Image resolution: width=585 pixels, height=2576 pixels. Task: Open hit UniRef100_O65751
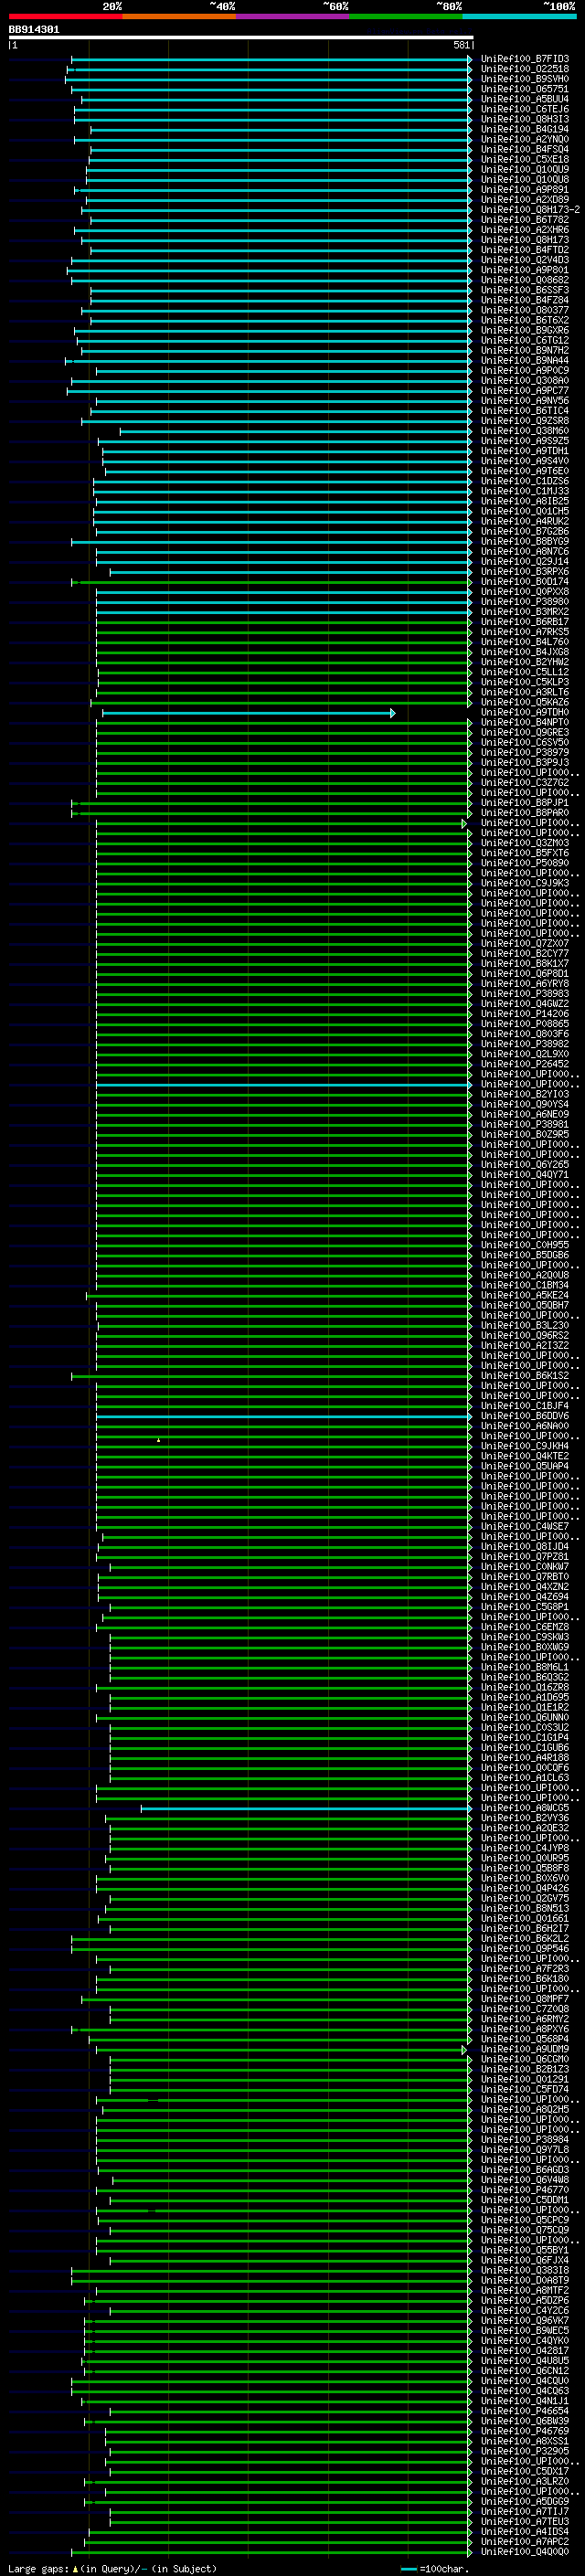524,90
